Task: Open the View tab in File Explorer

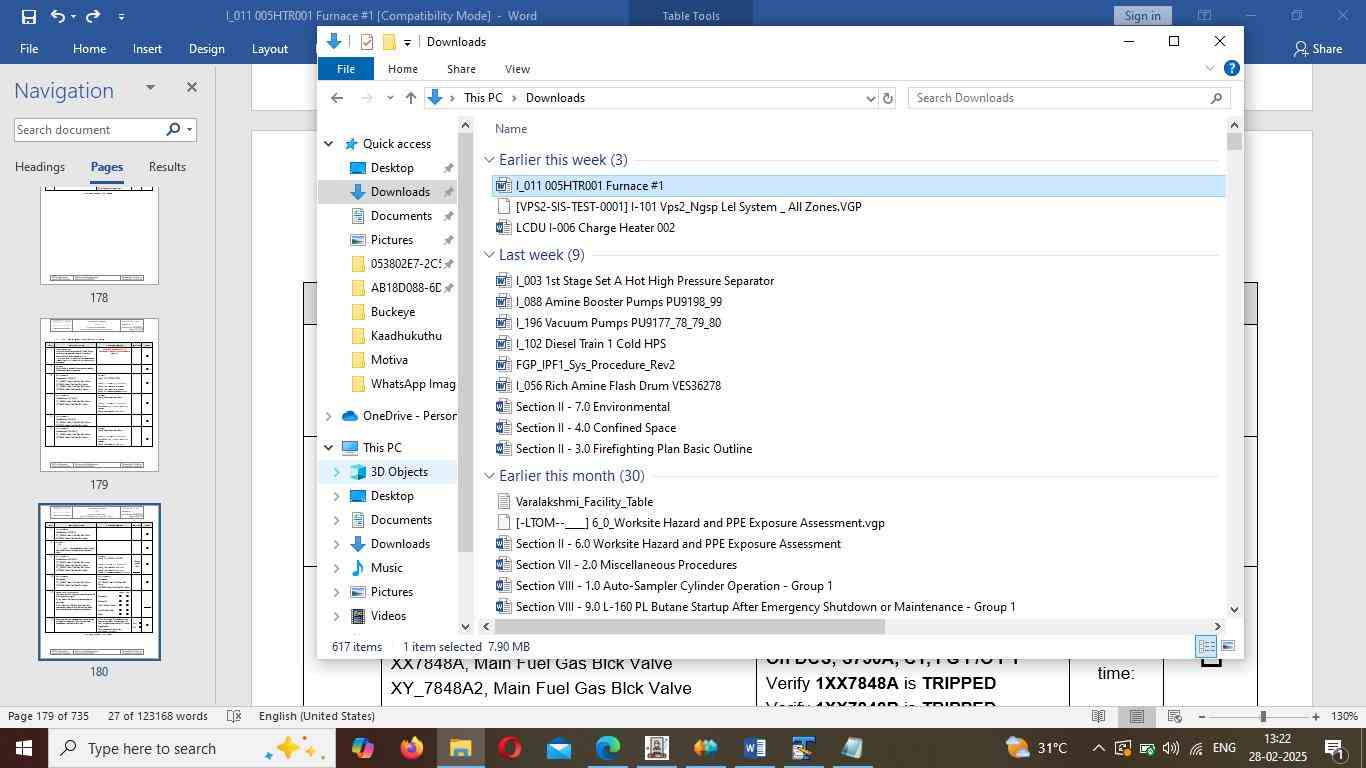Action: 517,69
